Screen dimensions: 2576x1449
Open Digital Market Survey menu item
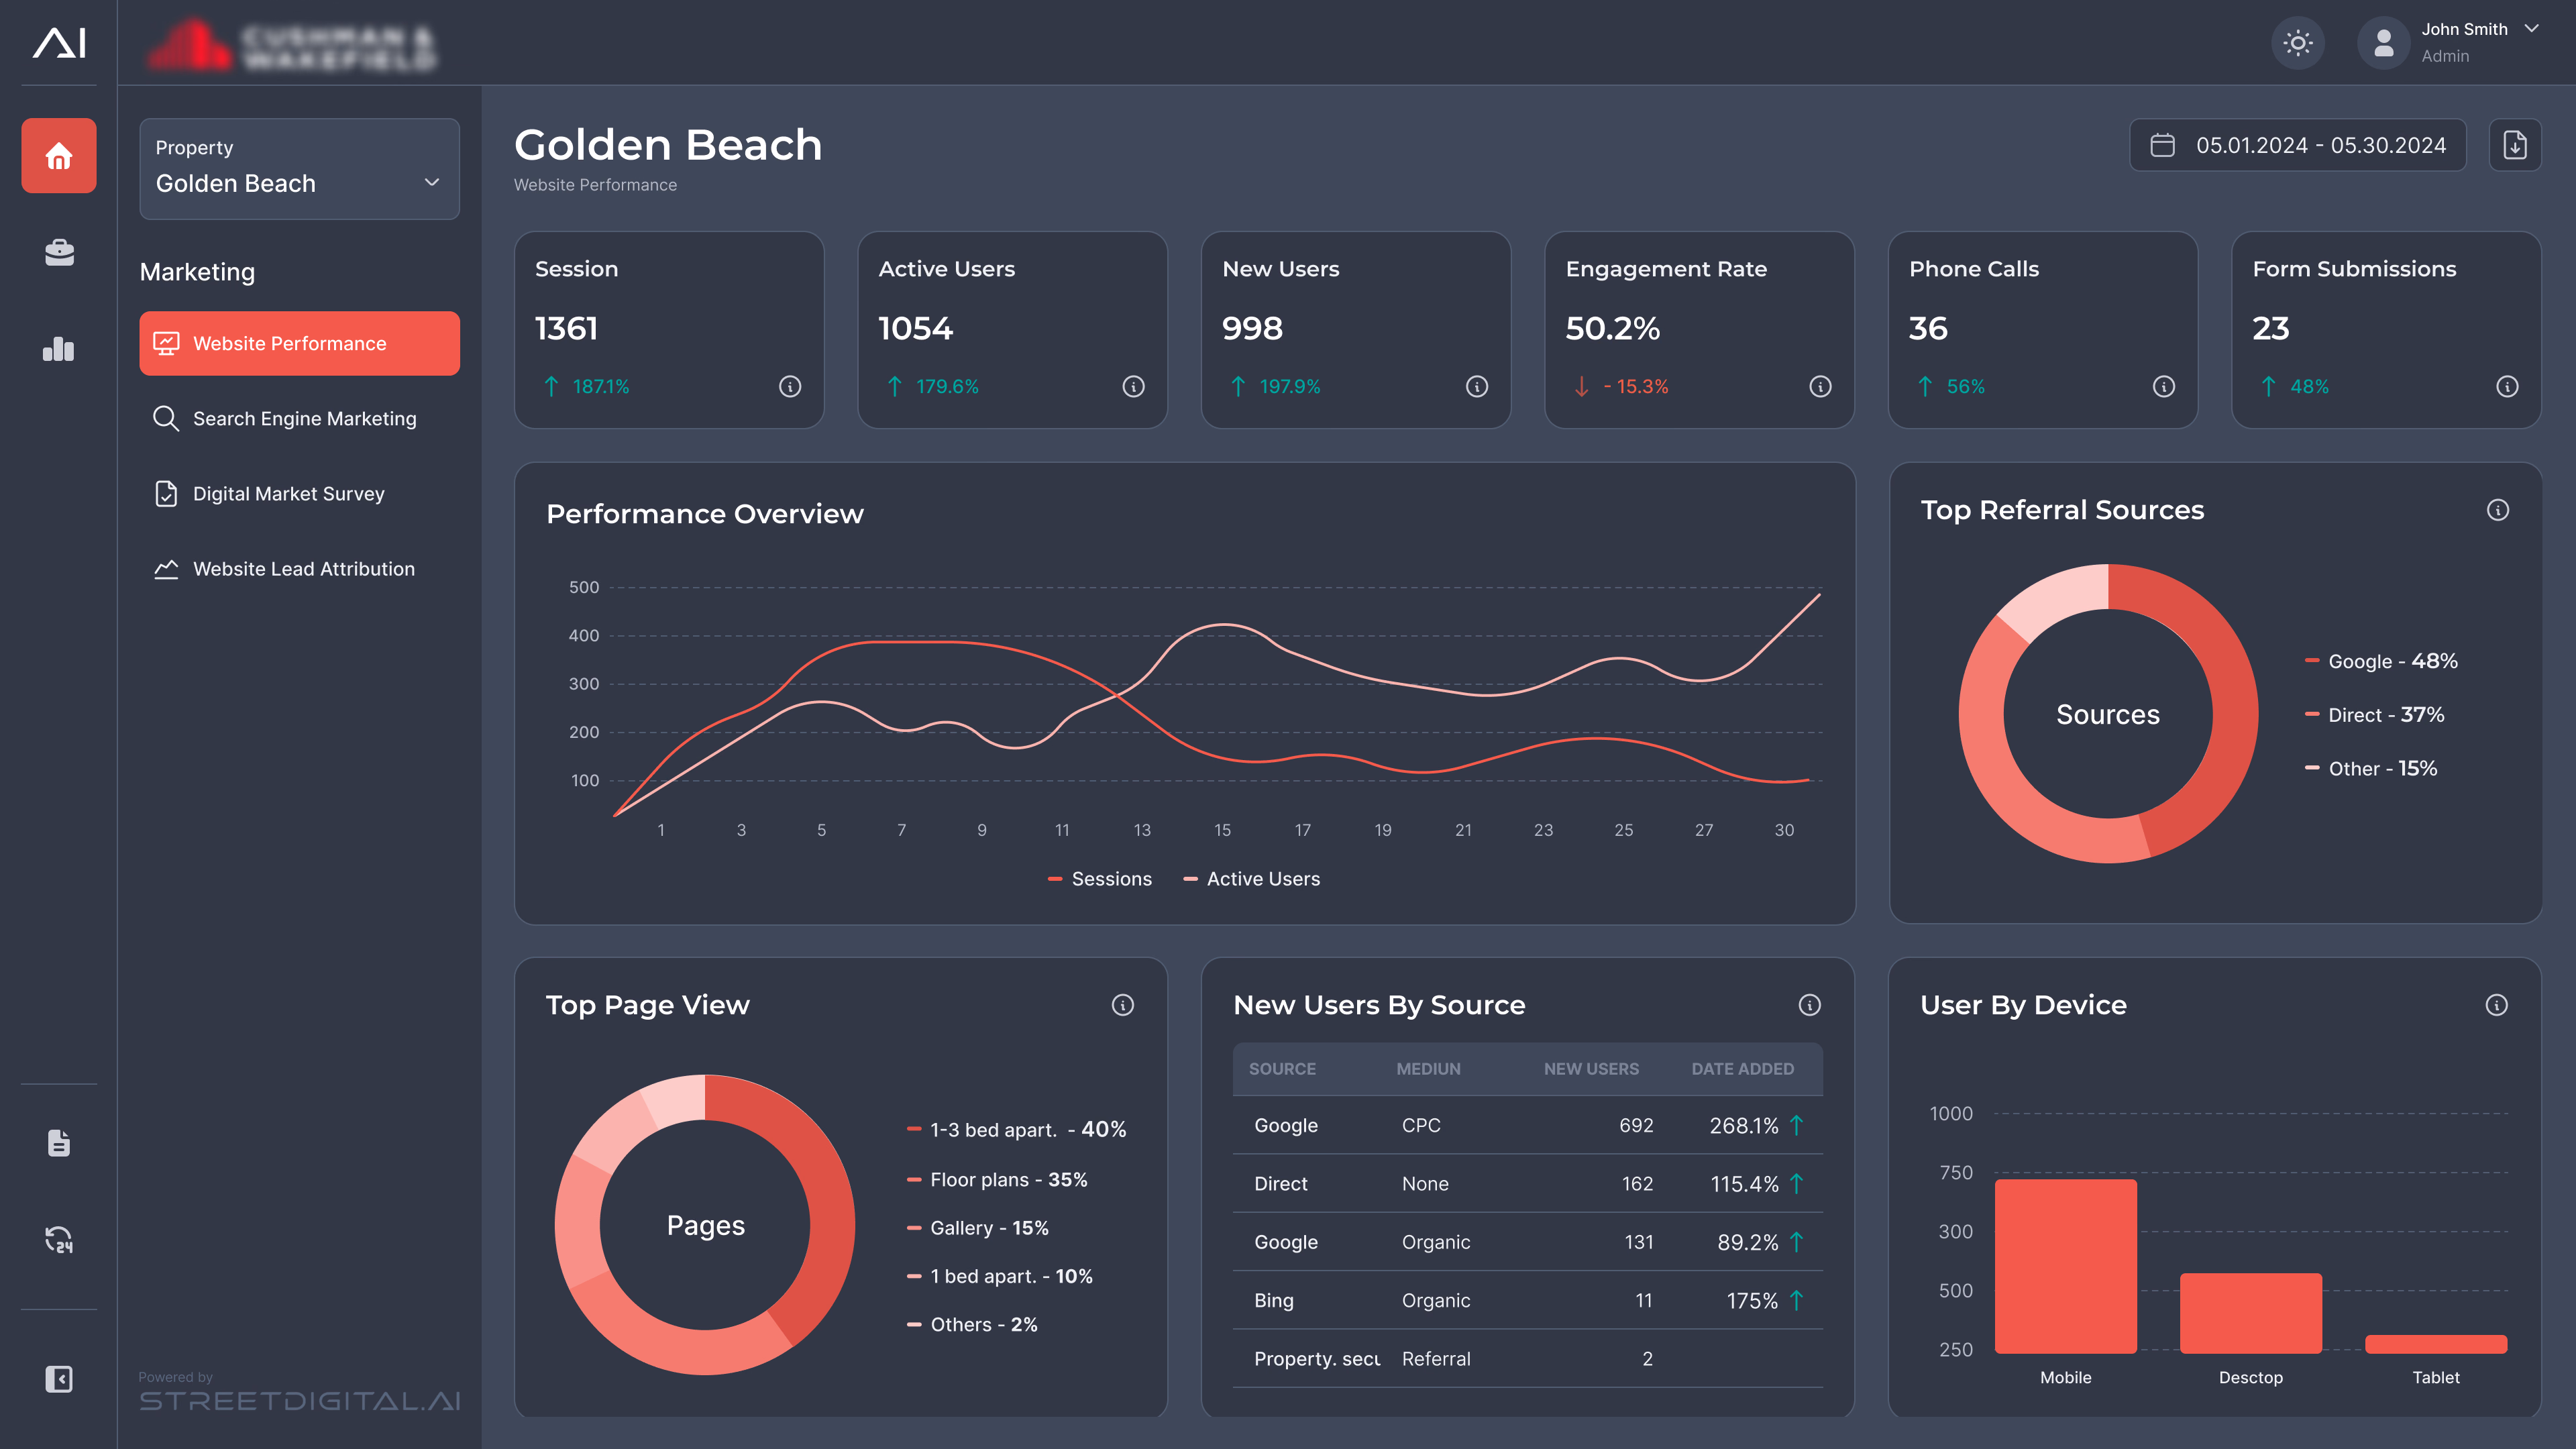tap(299, 493)
